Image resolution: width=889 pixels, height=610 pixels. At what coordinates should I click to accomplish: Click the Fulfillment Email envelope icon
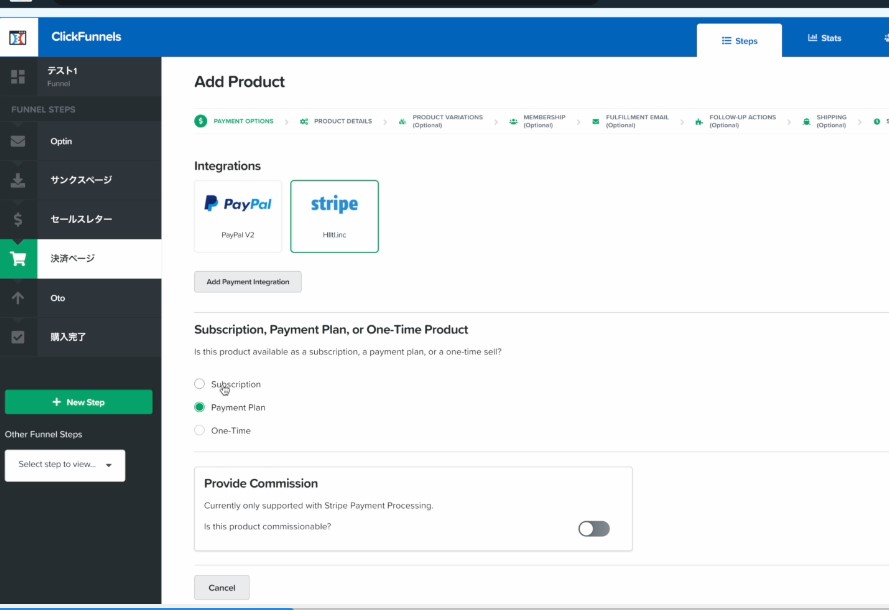[595, 121]
